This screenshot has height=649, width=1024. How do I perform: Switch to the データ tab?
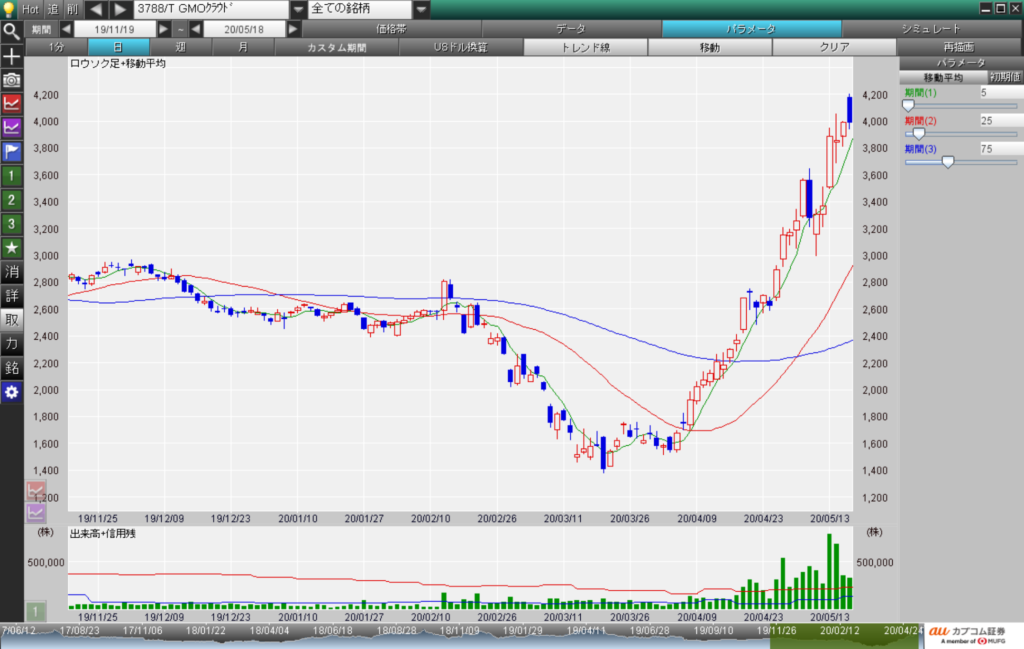coord(570,29)
